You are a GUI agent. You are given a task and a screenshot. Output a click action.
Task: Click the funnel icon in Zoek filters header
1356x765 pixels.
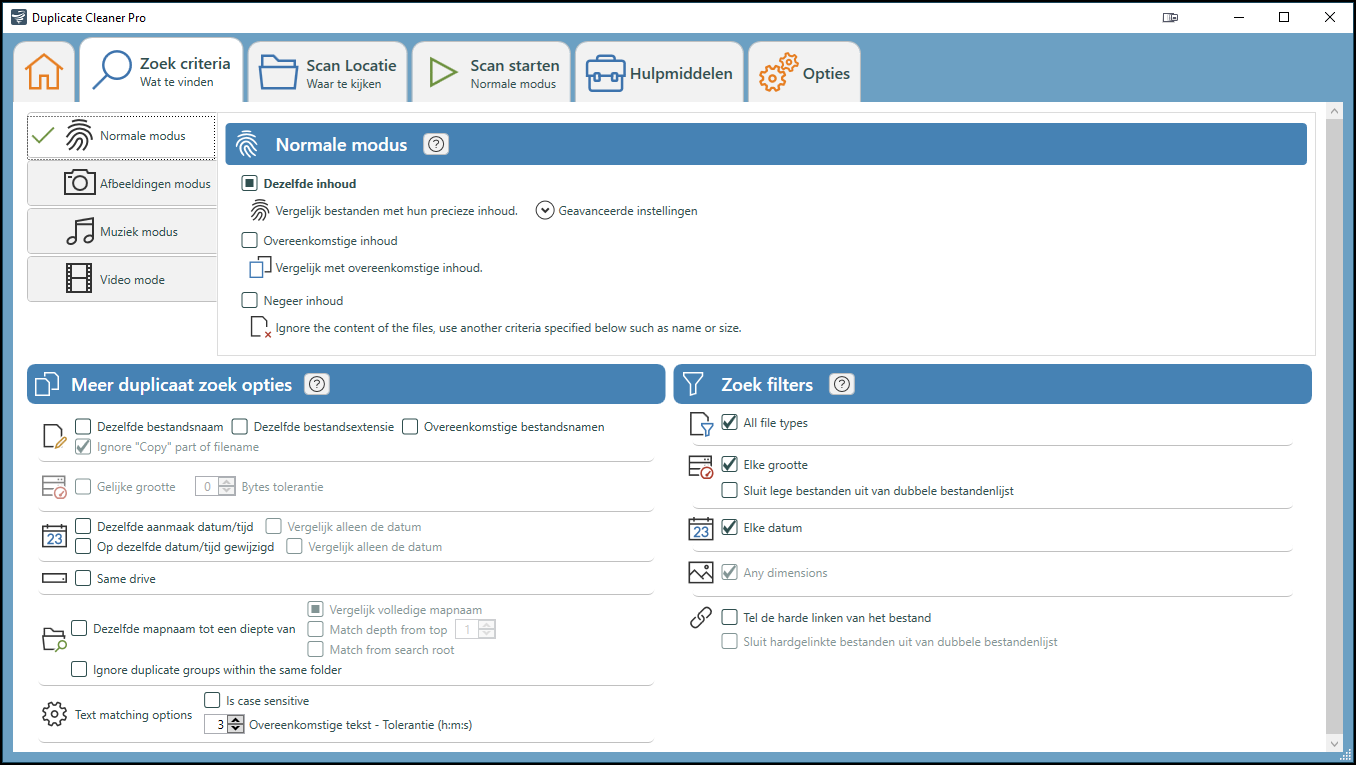(x=694, y=384)
